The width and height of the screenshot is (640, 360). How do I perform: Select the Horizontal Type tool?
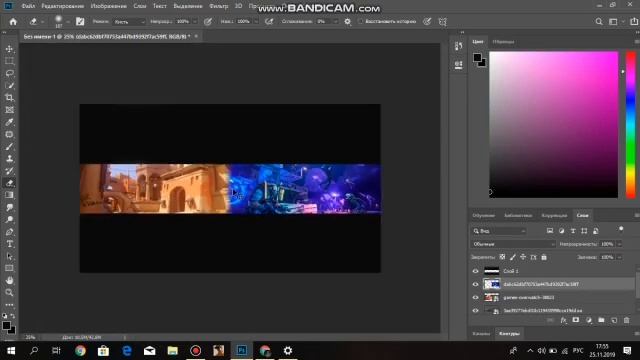point(9,244)
